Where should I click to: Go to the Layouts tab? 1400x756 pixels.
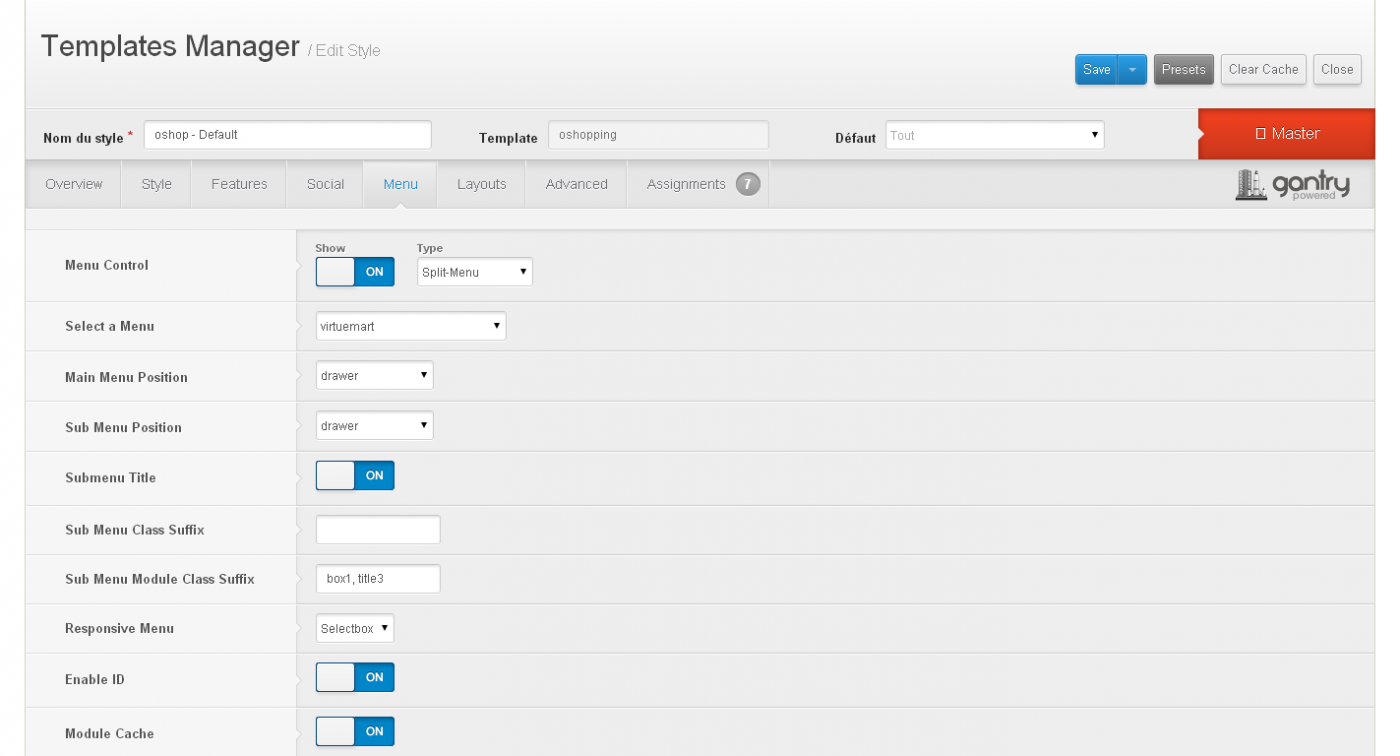pos(481,184)
